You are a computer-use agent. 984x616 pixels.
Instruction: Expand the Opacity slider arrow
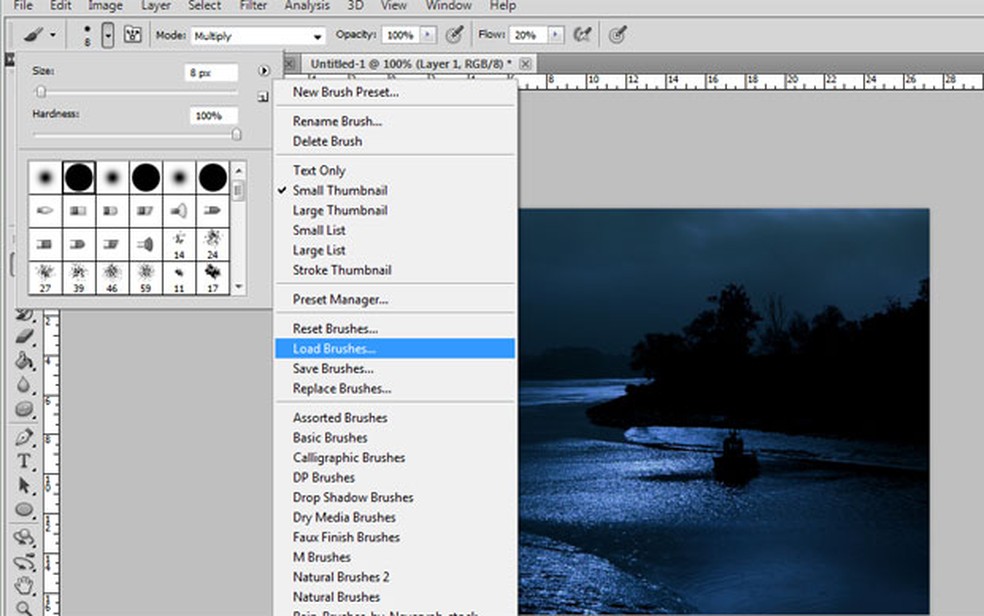coord(428,35)
